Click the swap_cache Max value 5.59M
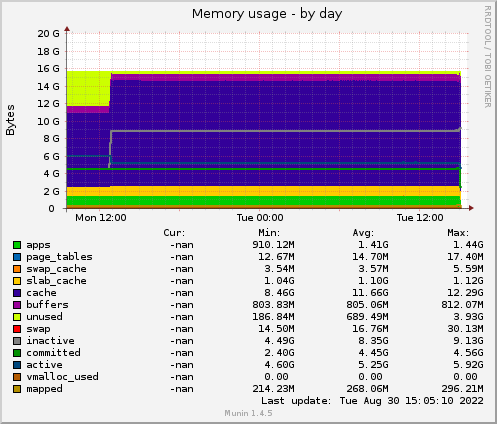This screenshot has width=497, height=424. coord(468,269)
